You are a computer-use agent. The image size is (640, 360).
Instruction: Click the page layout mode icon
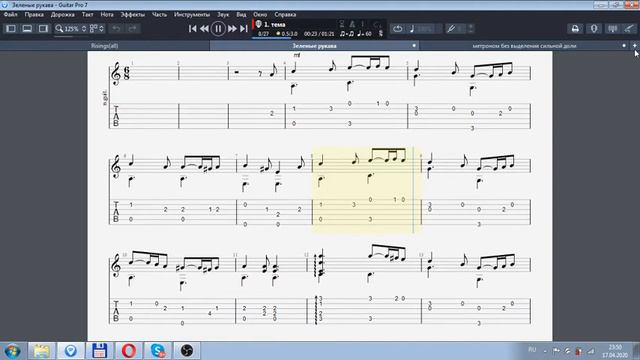(x=94, y=29)
